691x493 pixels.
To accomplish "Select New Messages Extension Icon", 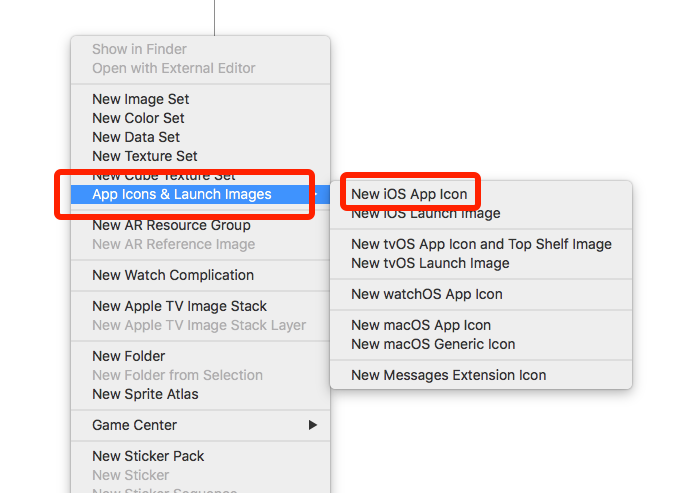I will click(481, 375).
